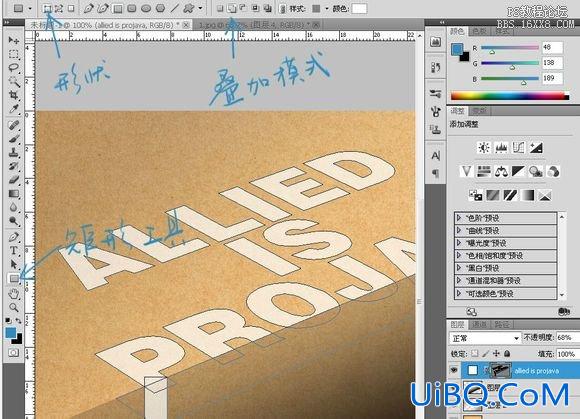The image size is (580, 419).
Task: Hide the 'allied is projava' layer
Action: point(453,370)
